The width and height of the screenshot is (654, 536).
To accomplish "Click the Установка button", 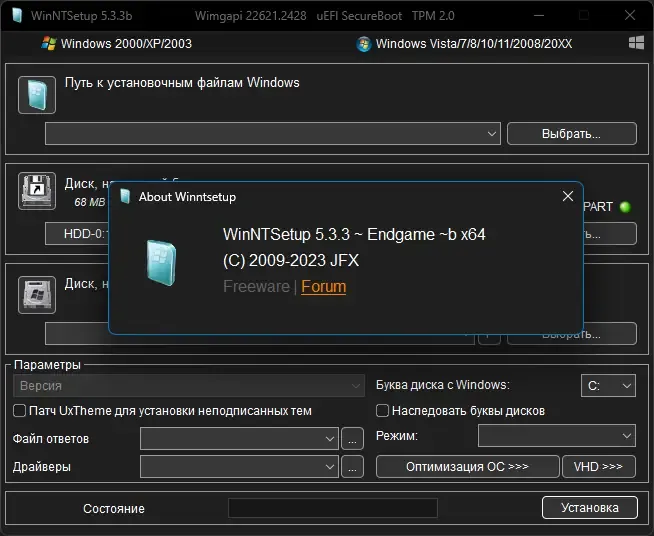I will [590, 508].
